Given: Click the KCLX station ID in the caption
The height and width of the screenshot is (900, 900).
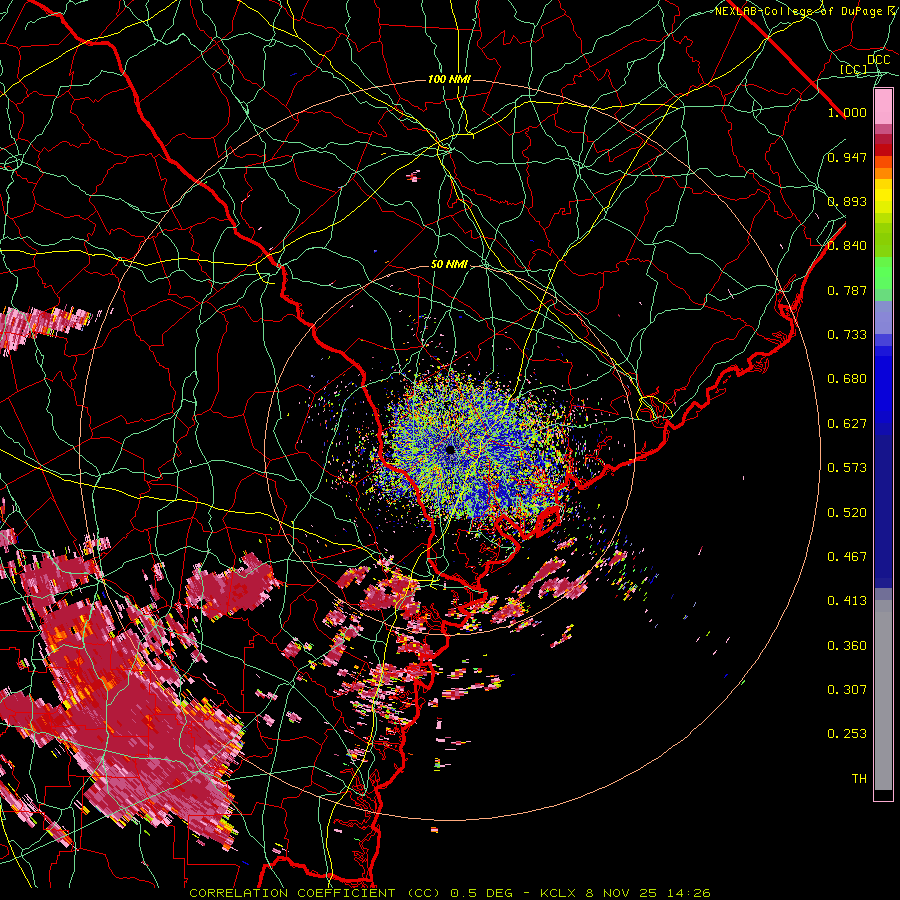Looking at the screenshot, I should coord(557,893).
